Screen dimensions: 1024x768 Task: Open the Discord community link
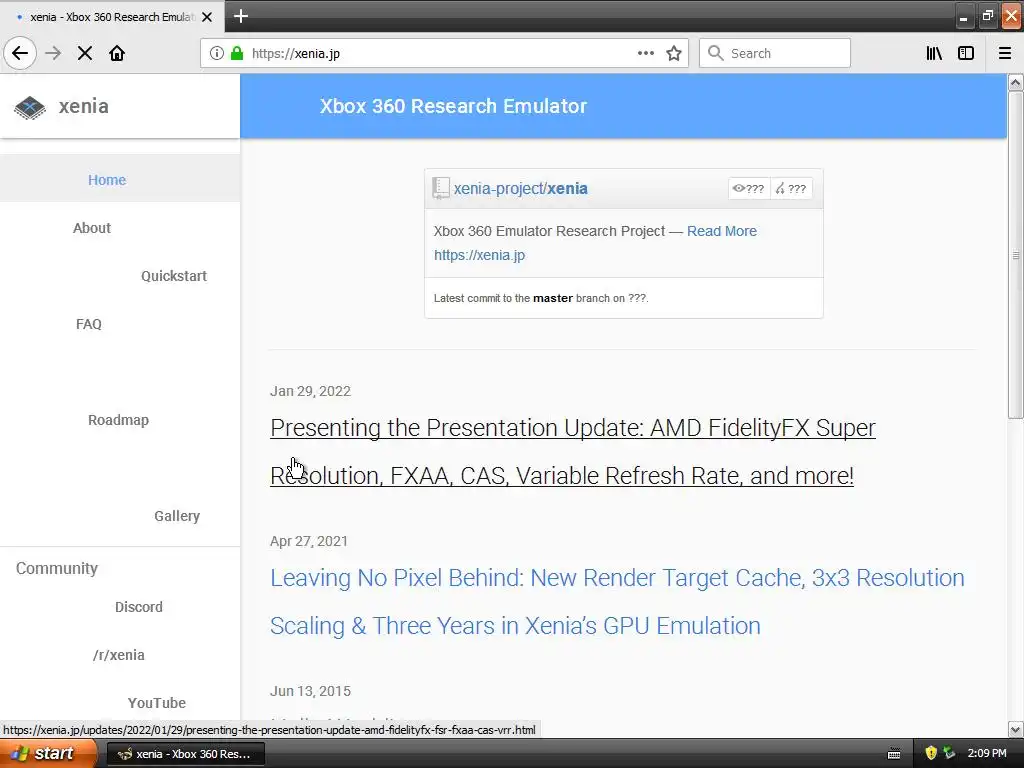138,607
